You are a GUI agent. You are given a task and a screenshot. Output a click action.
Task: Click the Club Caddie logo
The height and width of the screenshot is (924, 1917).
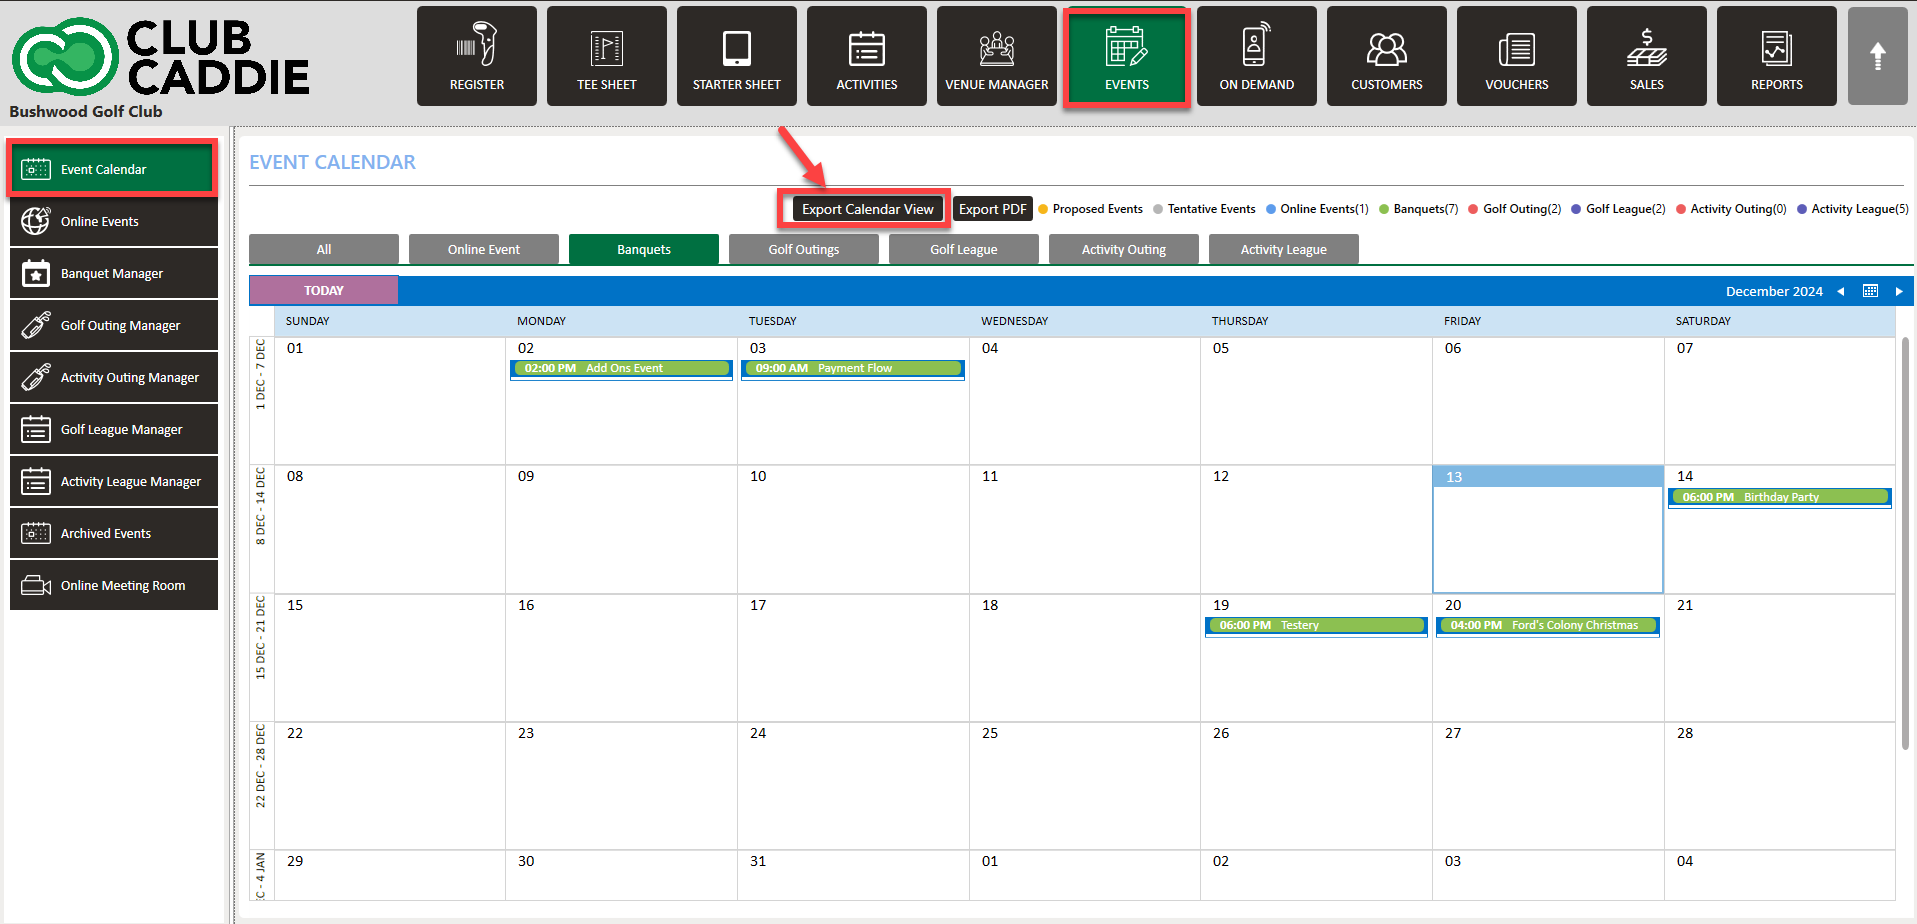[160, 57]
